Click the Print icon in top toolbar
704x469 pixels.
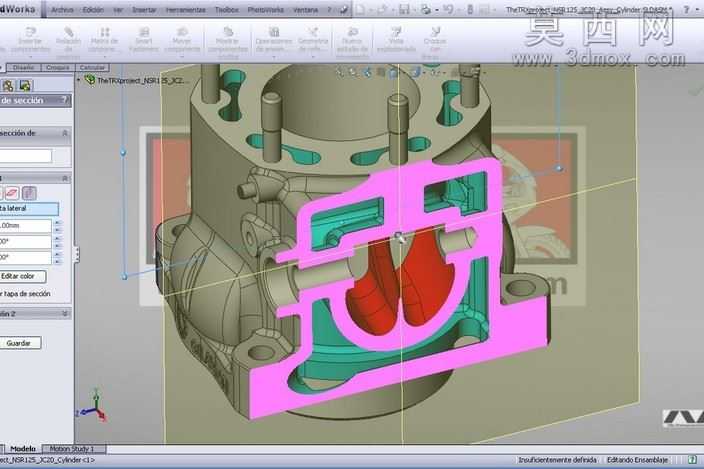tap(426, 9)
